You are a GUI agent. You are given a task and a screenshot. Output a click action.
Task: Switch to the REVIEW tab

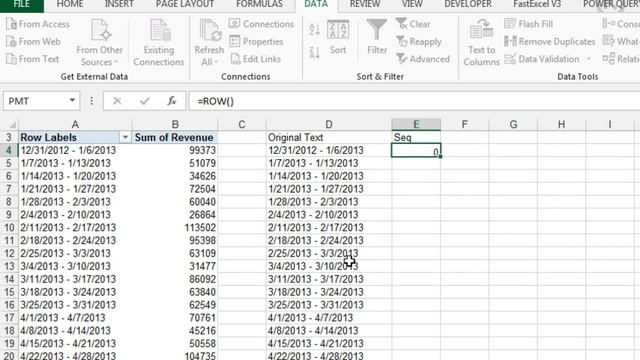point(364,4)
